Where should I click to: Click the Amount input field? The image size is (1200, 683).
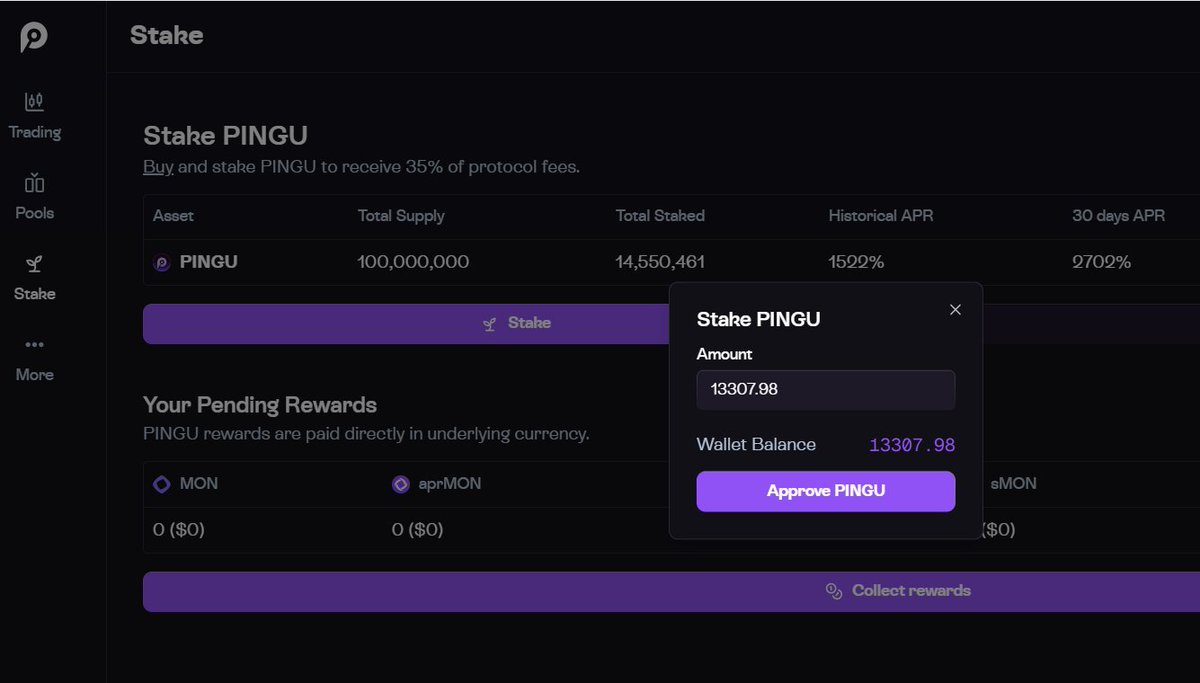tap(826, 389)
